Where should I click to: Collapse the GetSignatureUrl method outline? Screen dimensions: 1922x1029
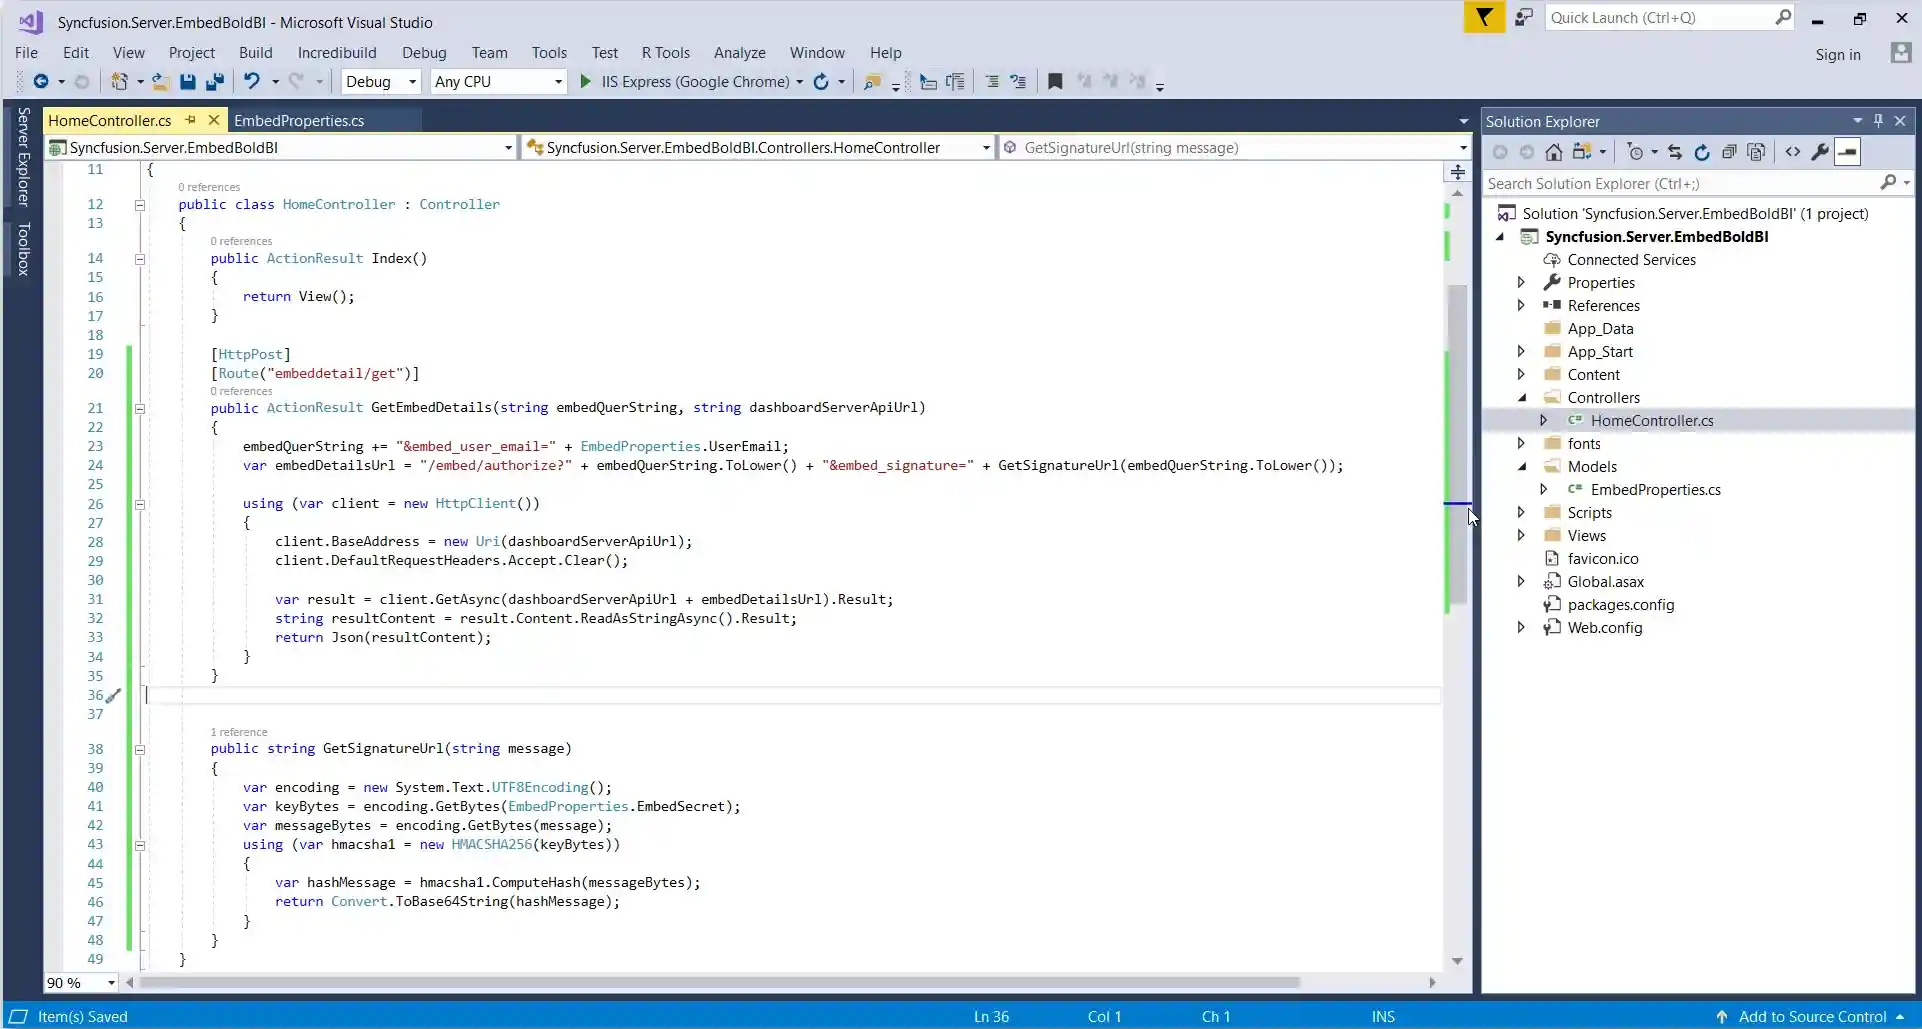[x=140, y=749]
